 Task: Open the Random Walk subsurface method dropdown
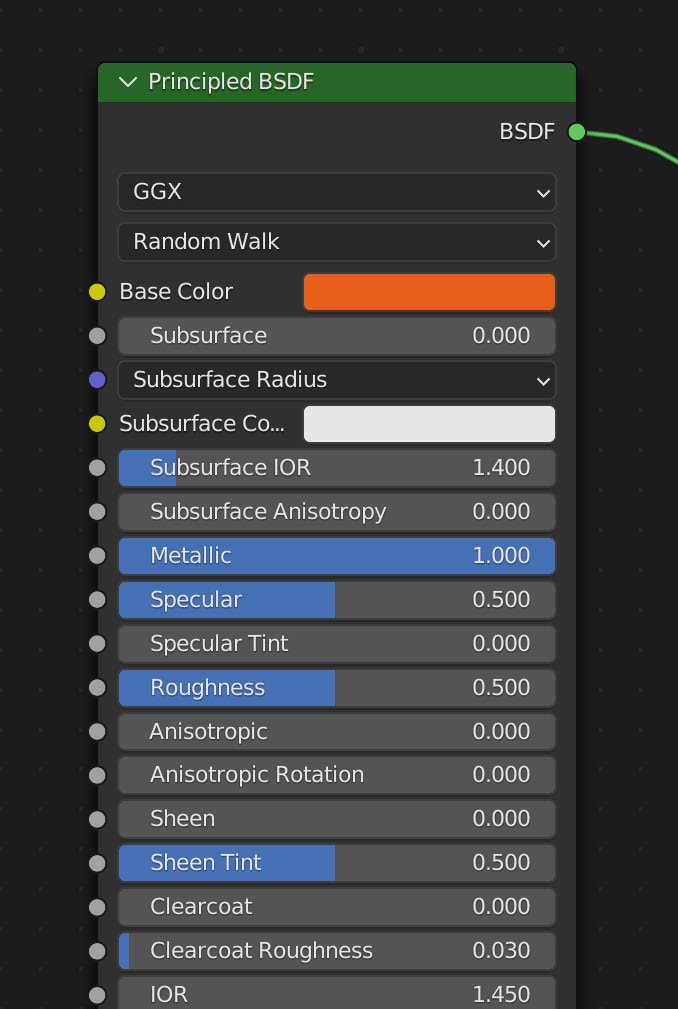337,241
